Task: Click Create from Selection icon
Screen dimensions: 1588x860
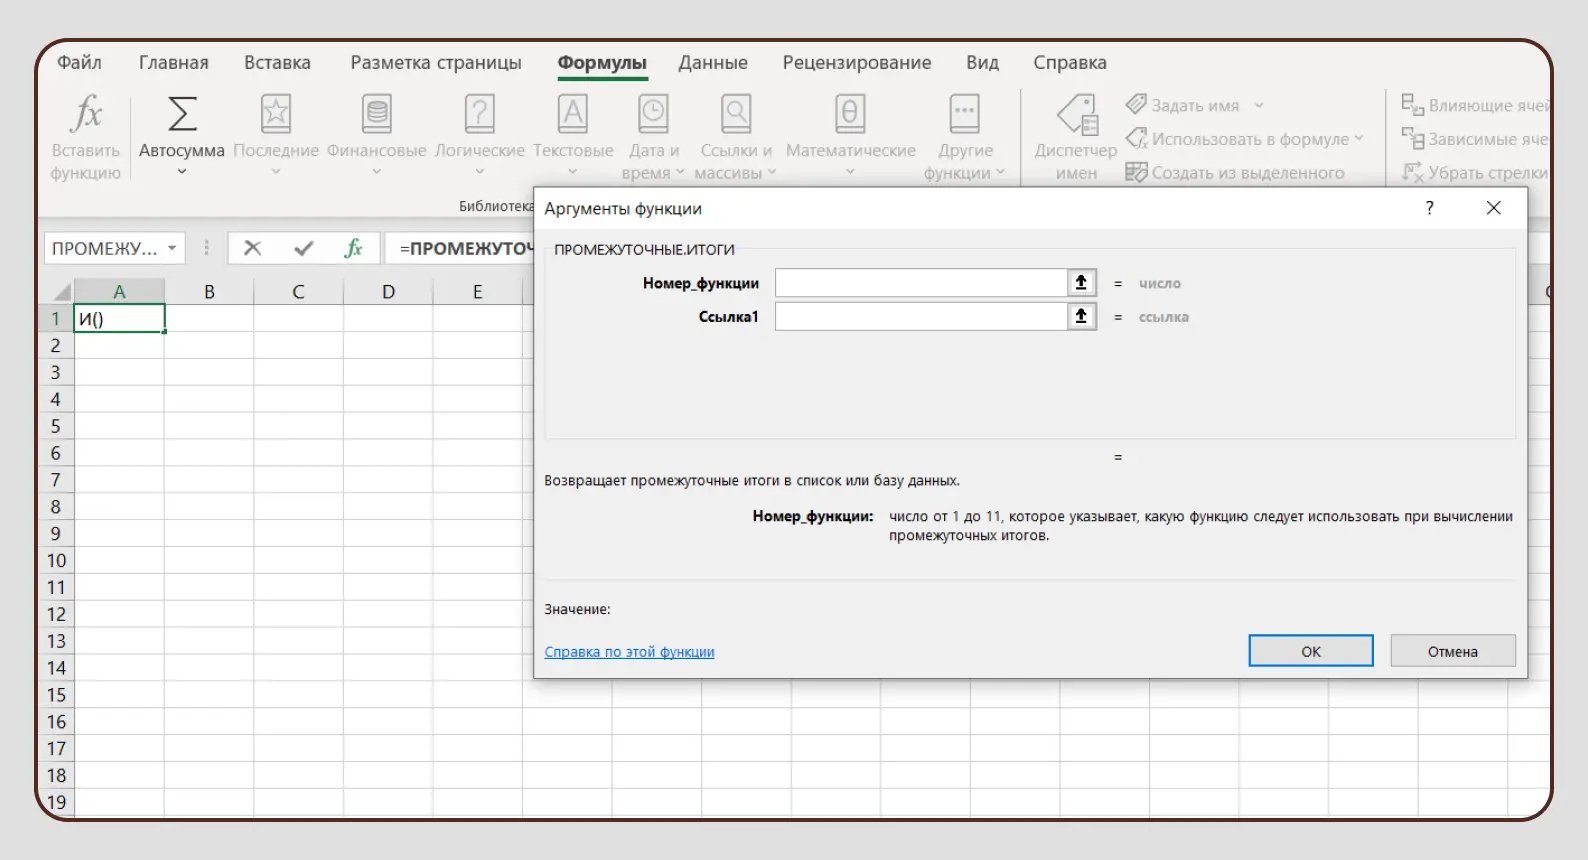Action: [1136, 172]
